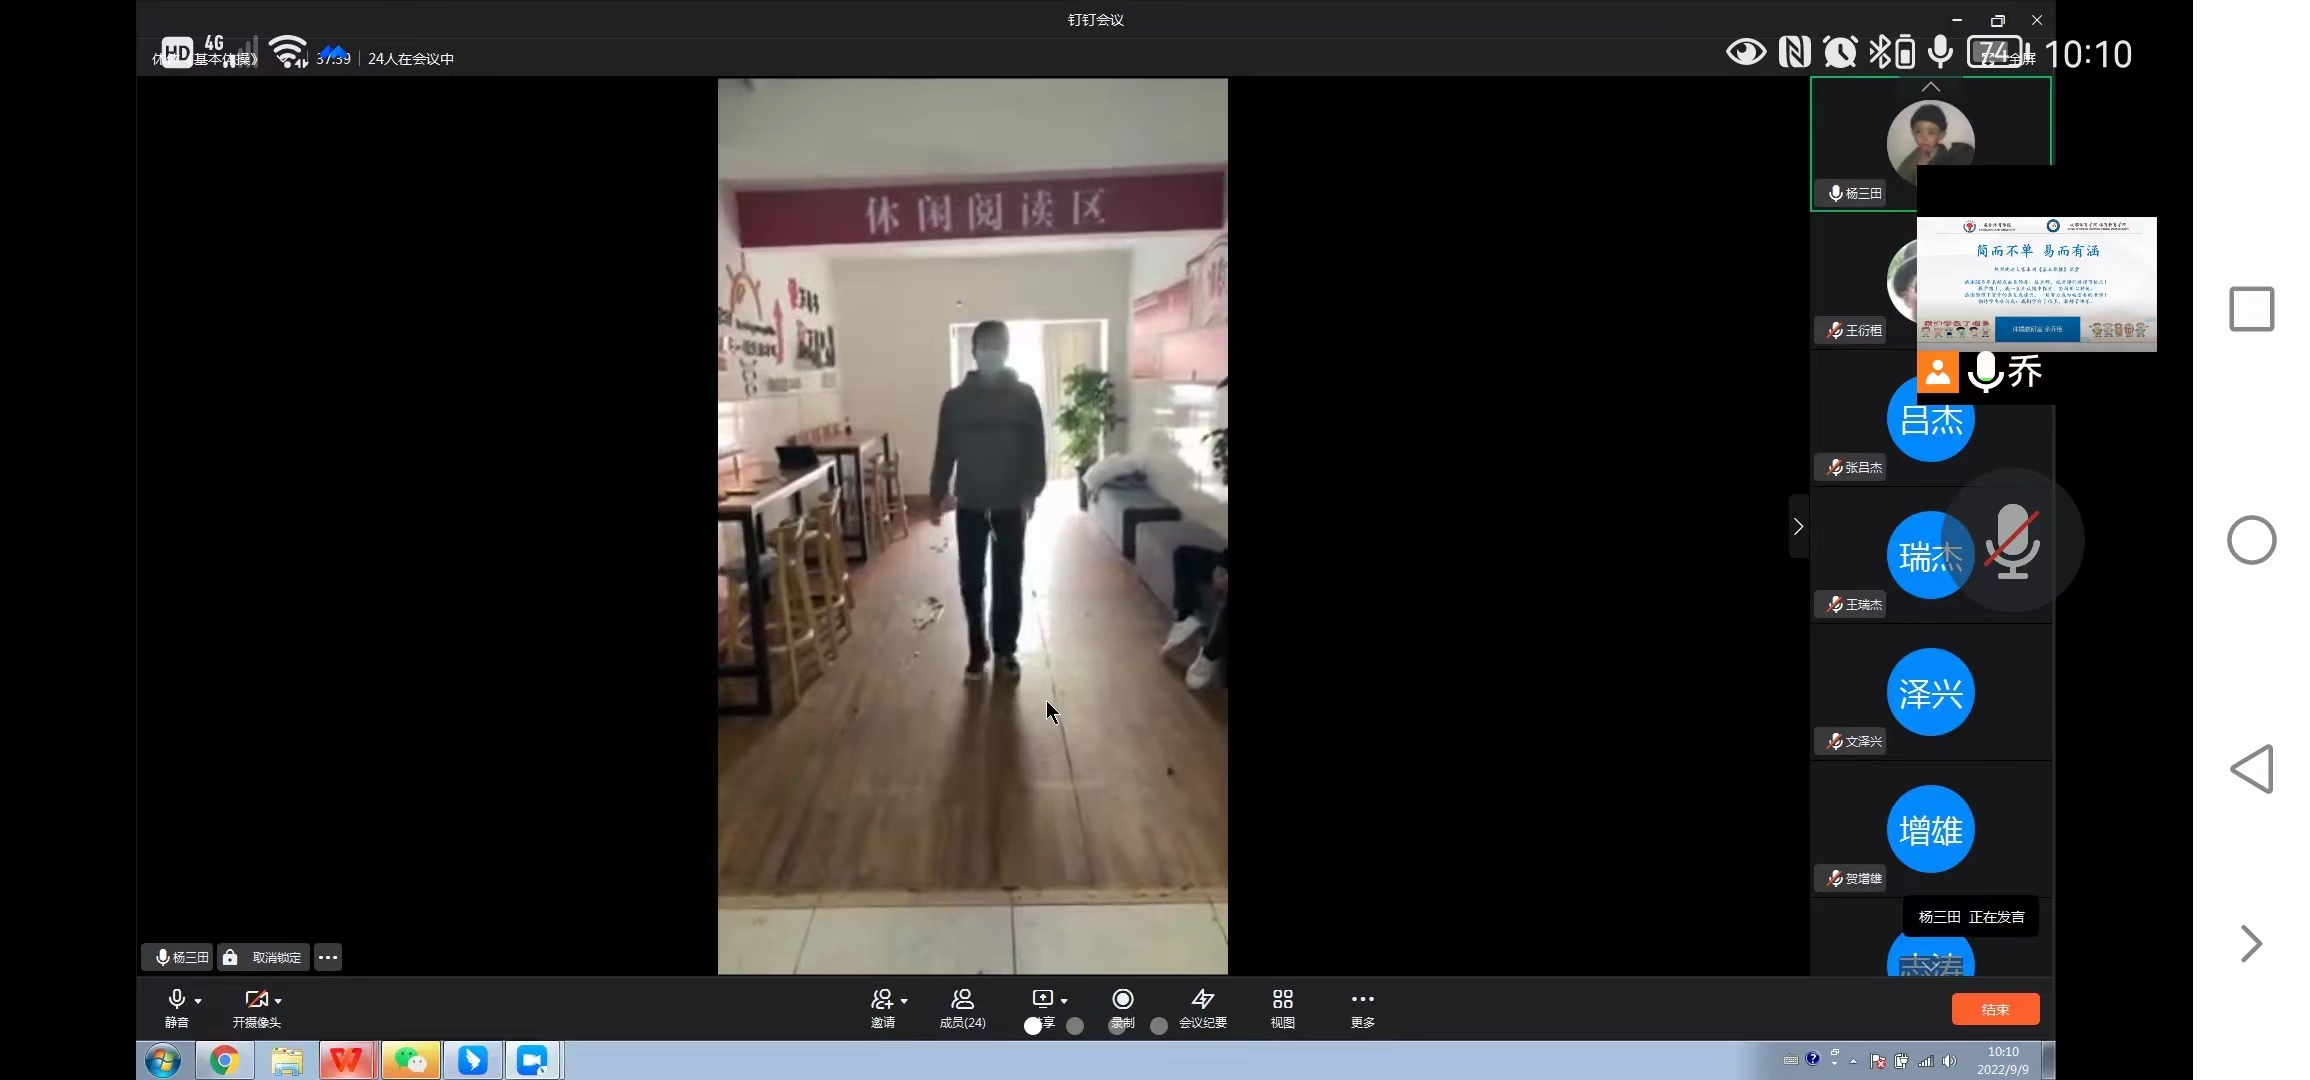Viewport: 2310px width, 1080px height.
Task: Click the screen share icon
Action: pyautogui.click(x=1043, y=999)
